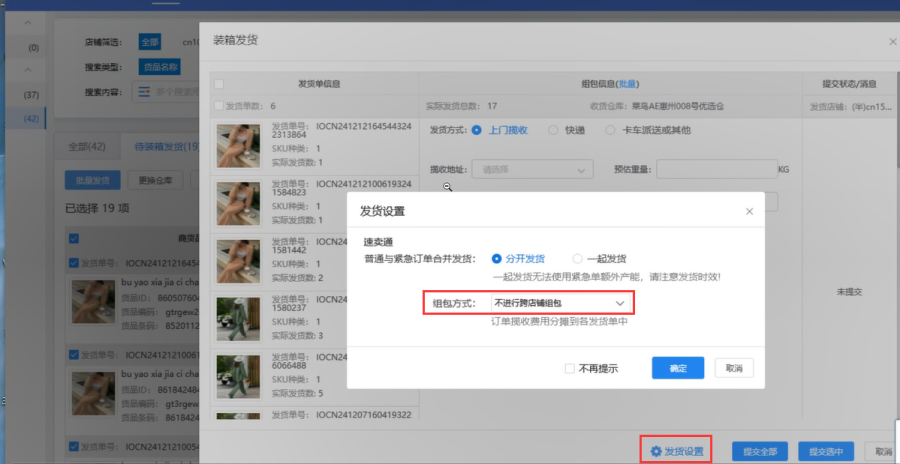This screenshot has height=464, width=900.
Task: Select 一起发货 radio option
Action: coord(599,259)
